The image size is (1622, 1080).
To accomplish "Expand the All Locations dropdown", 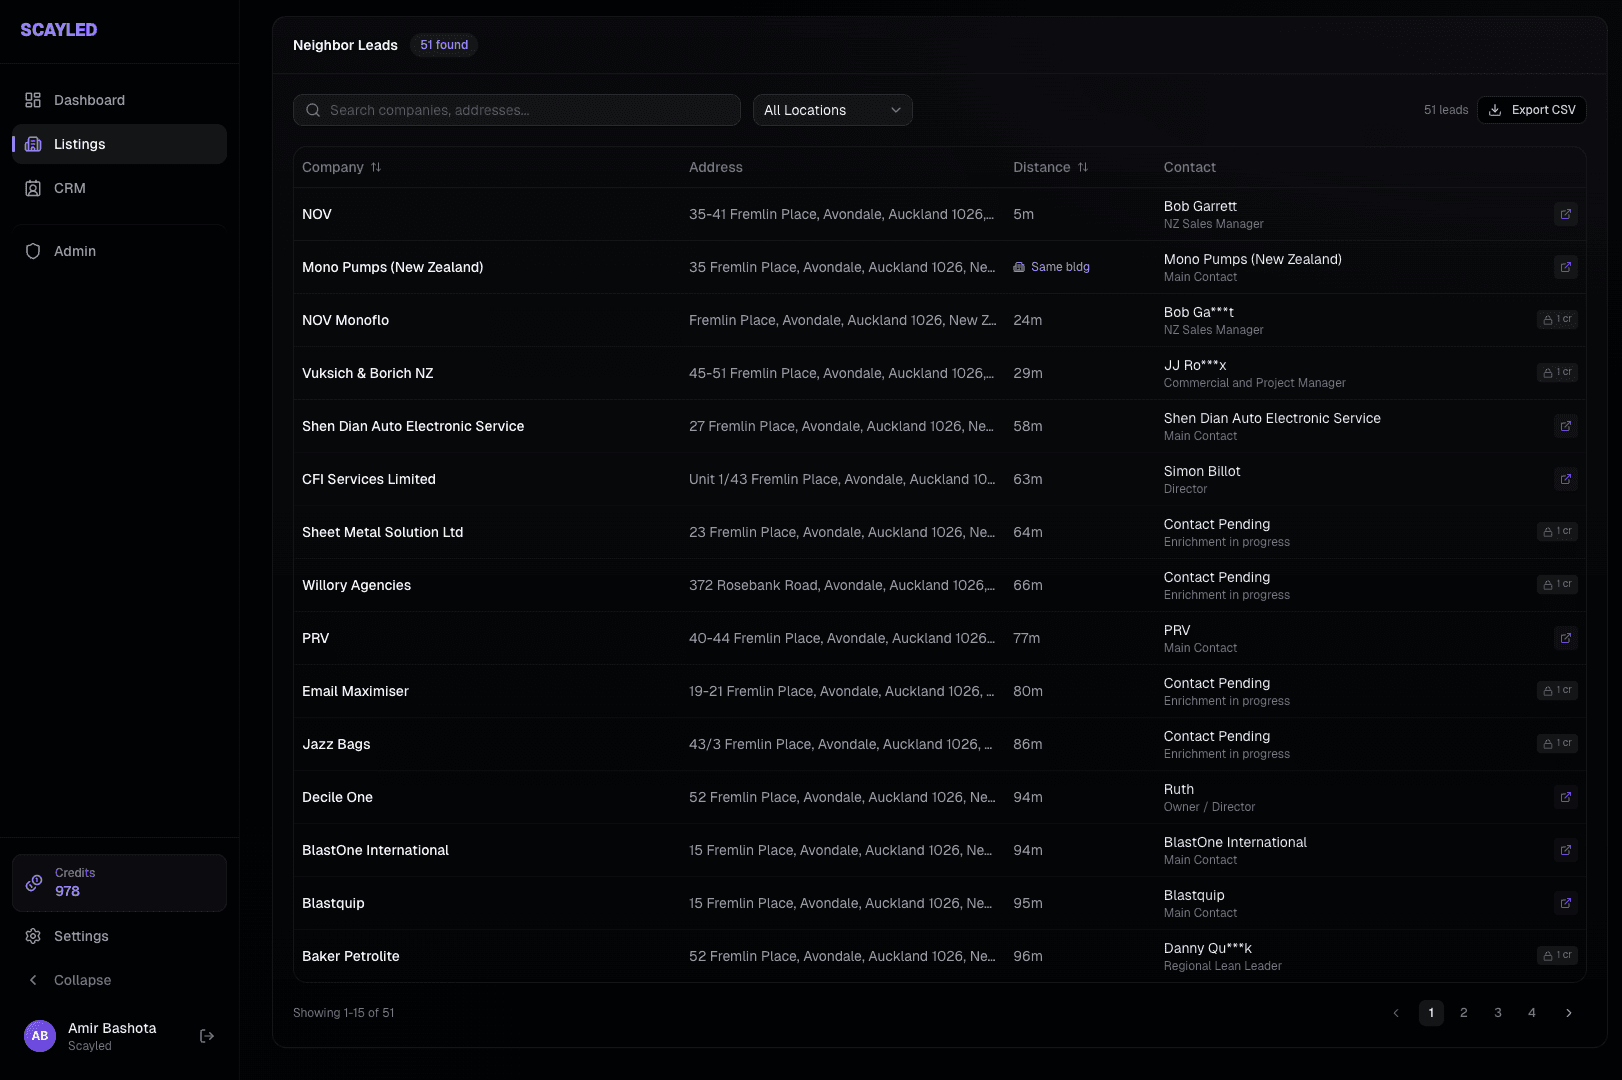I will (832, 110).
